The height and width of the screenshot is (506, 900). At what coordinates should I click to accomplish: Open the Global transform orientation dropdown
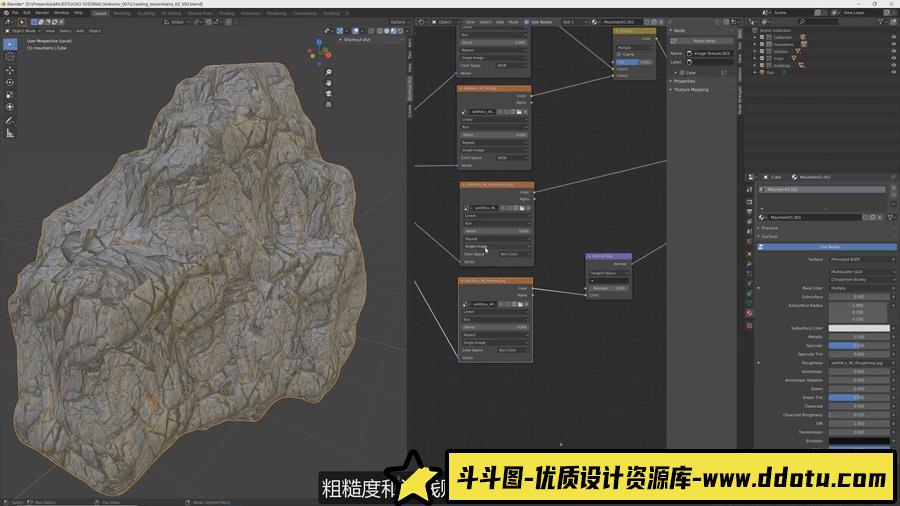[176, 22]
